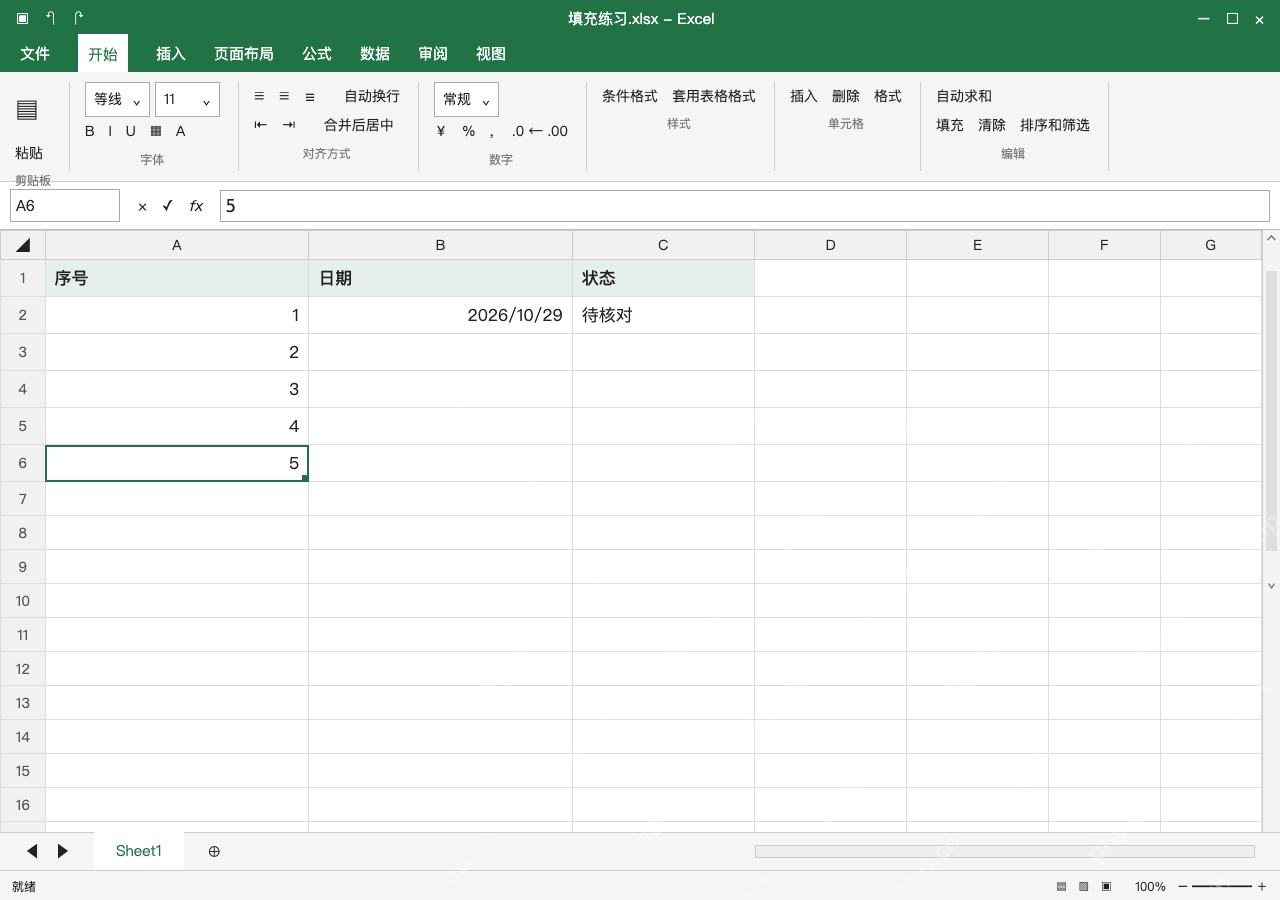Image resolution: width=1280 pixels, height=900 pixels.
Task: Toggle 自动换行 wrap text
Action: 372,96
